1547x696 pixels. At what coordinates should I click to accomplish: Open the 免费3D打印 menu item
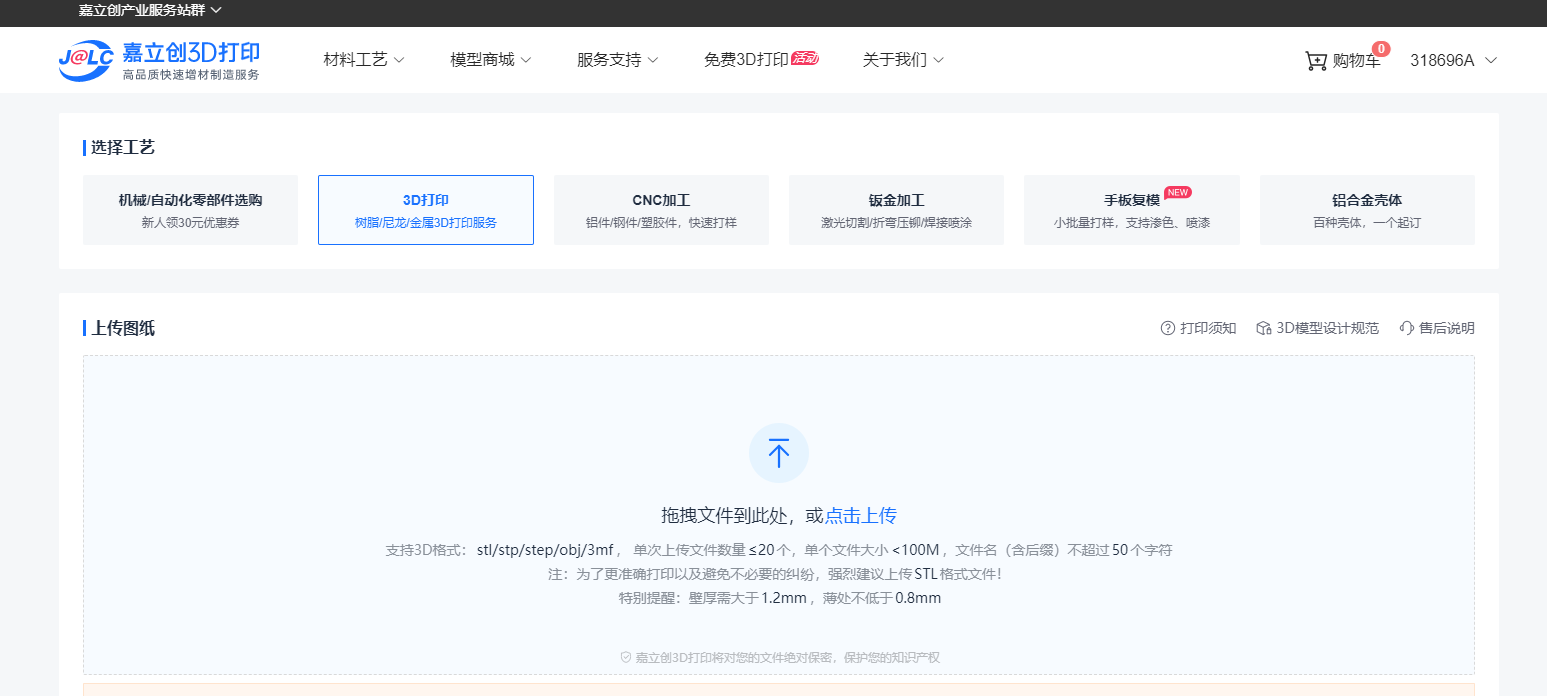[746, 60]
